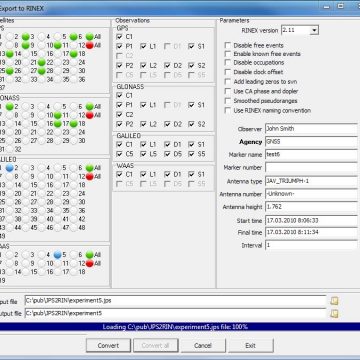The image size is (360, 360).
Task: Select all GPS satellites with green All
Action: (90, 36)
